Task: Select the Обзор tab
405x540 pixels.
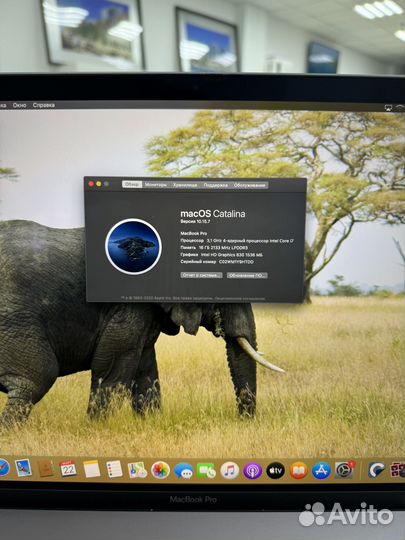Action: [x=132, y=185]
